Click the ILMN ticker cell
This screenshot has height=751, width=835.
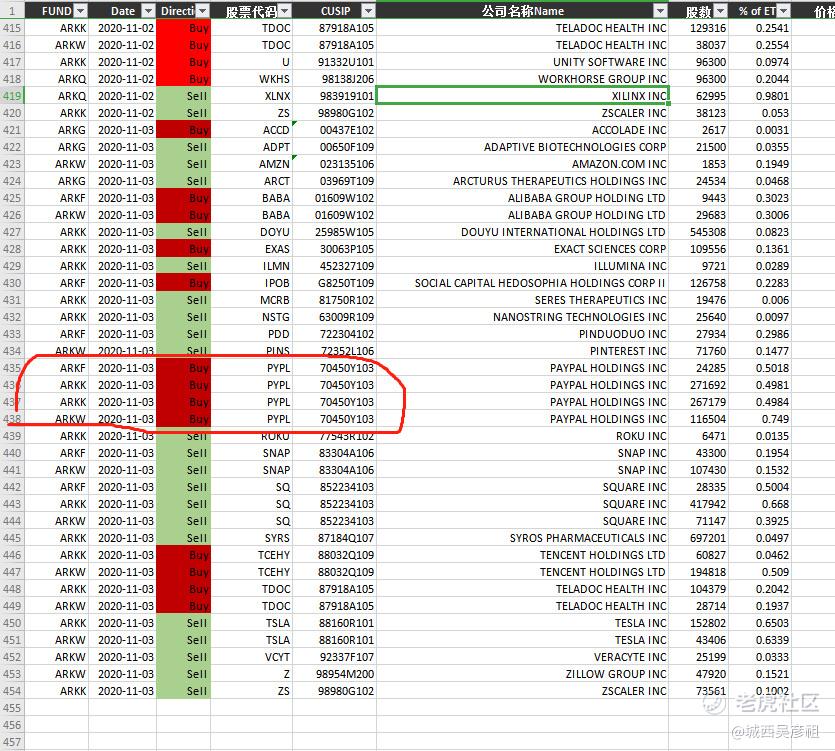point(251,266)
